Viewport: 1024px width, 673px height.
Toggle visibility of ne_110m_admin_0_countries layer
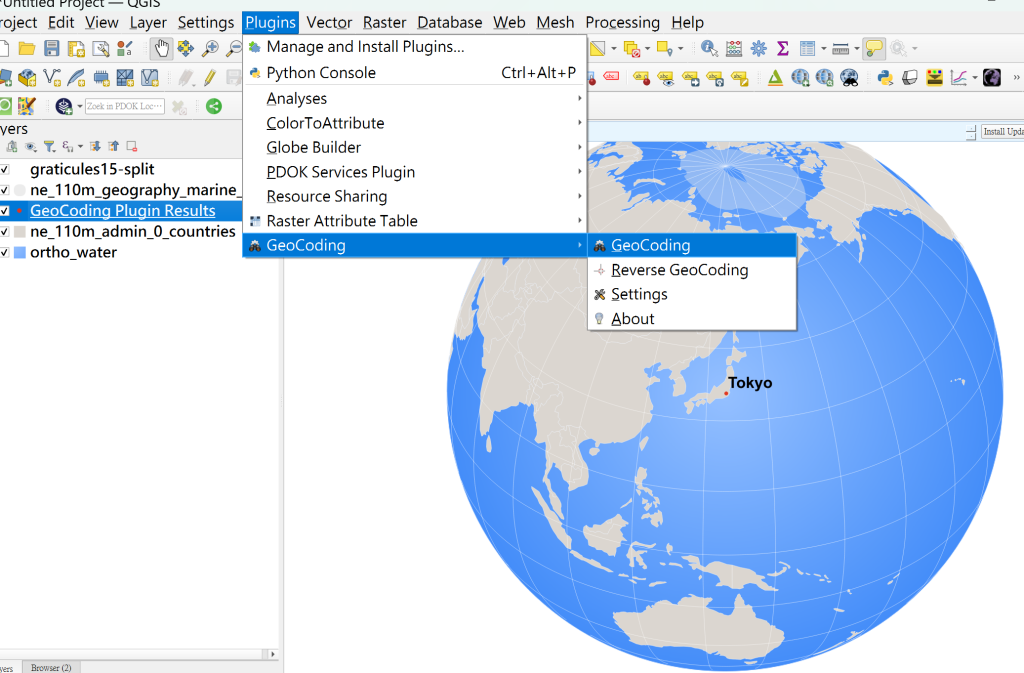point(5,232)
